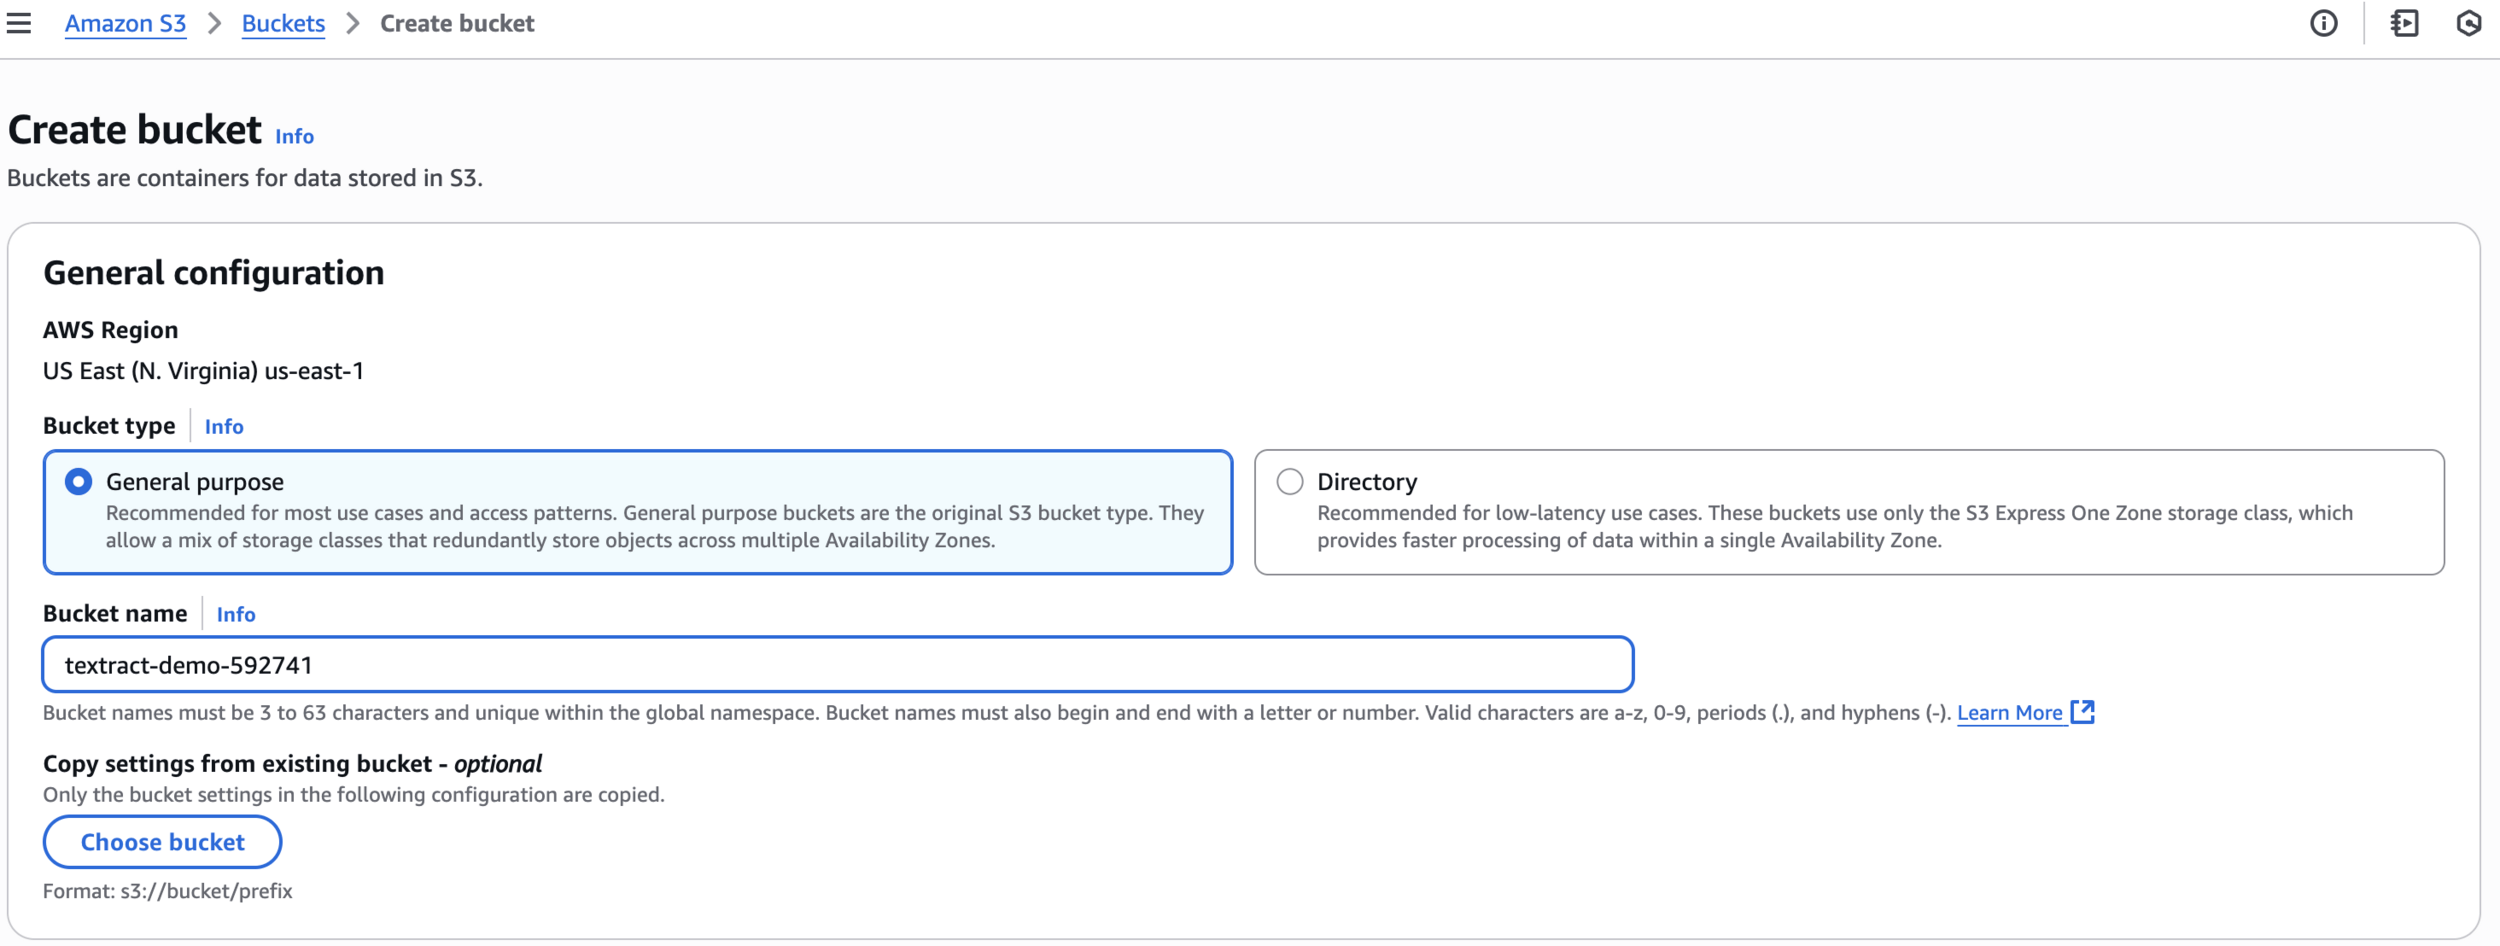2500x946 pixels.
Task: Select the Directory bucket type radio
Action: point(1290,482)
